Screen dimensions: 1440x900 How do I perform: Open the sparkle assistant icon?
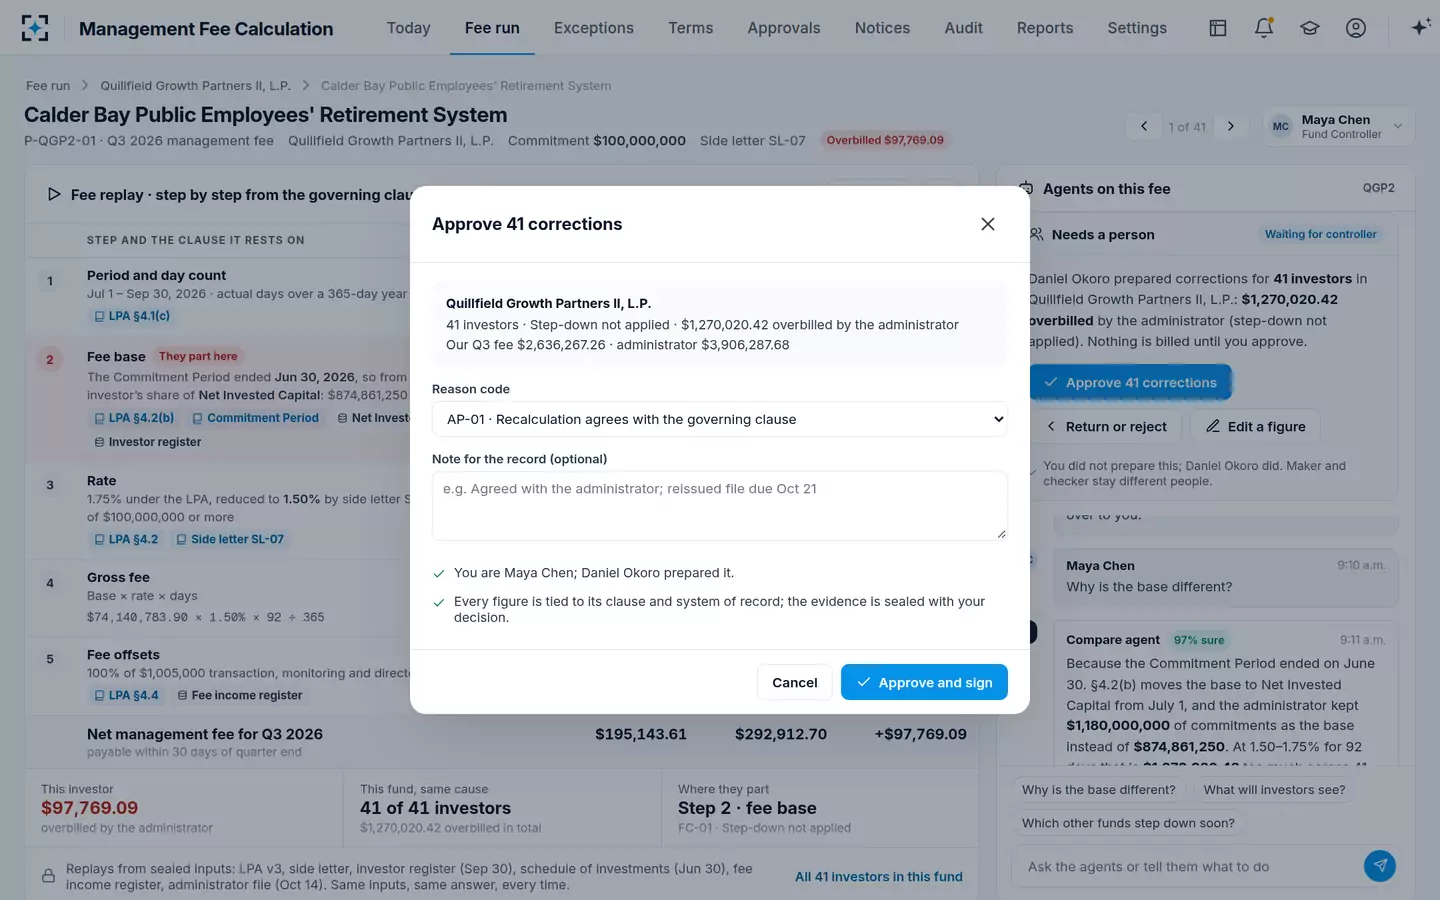pyautogui.click(x=1420, y=28)
